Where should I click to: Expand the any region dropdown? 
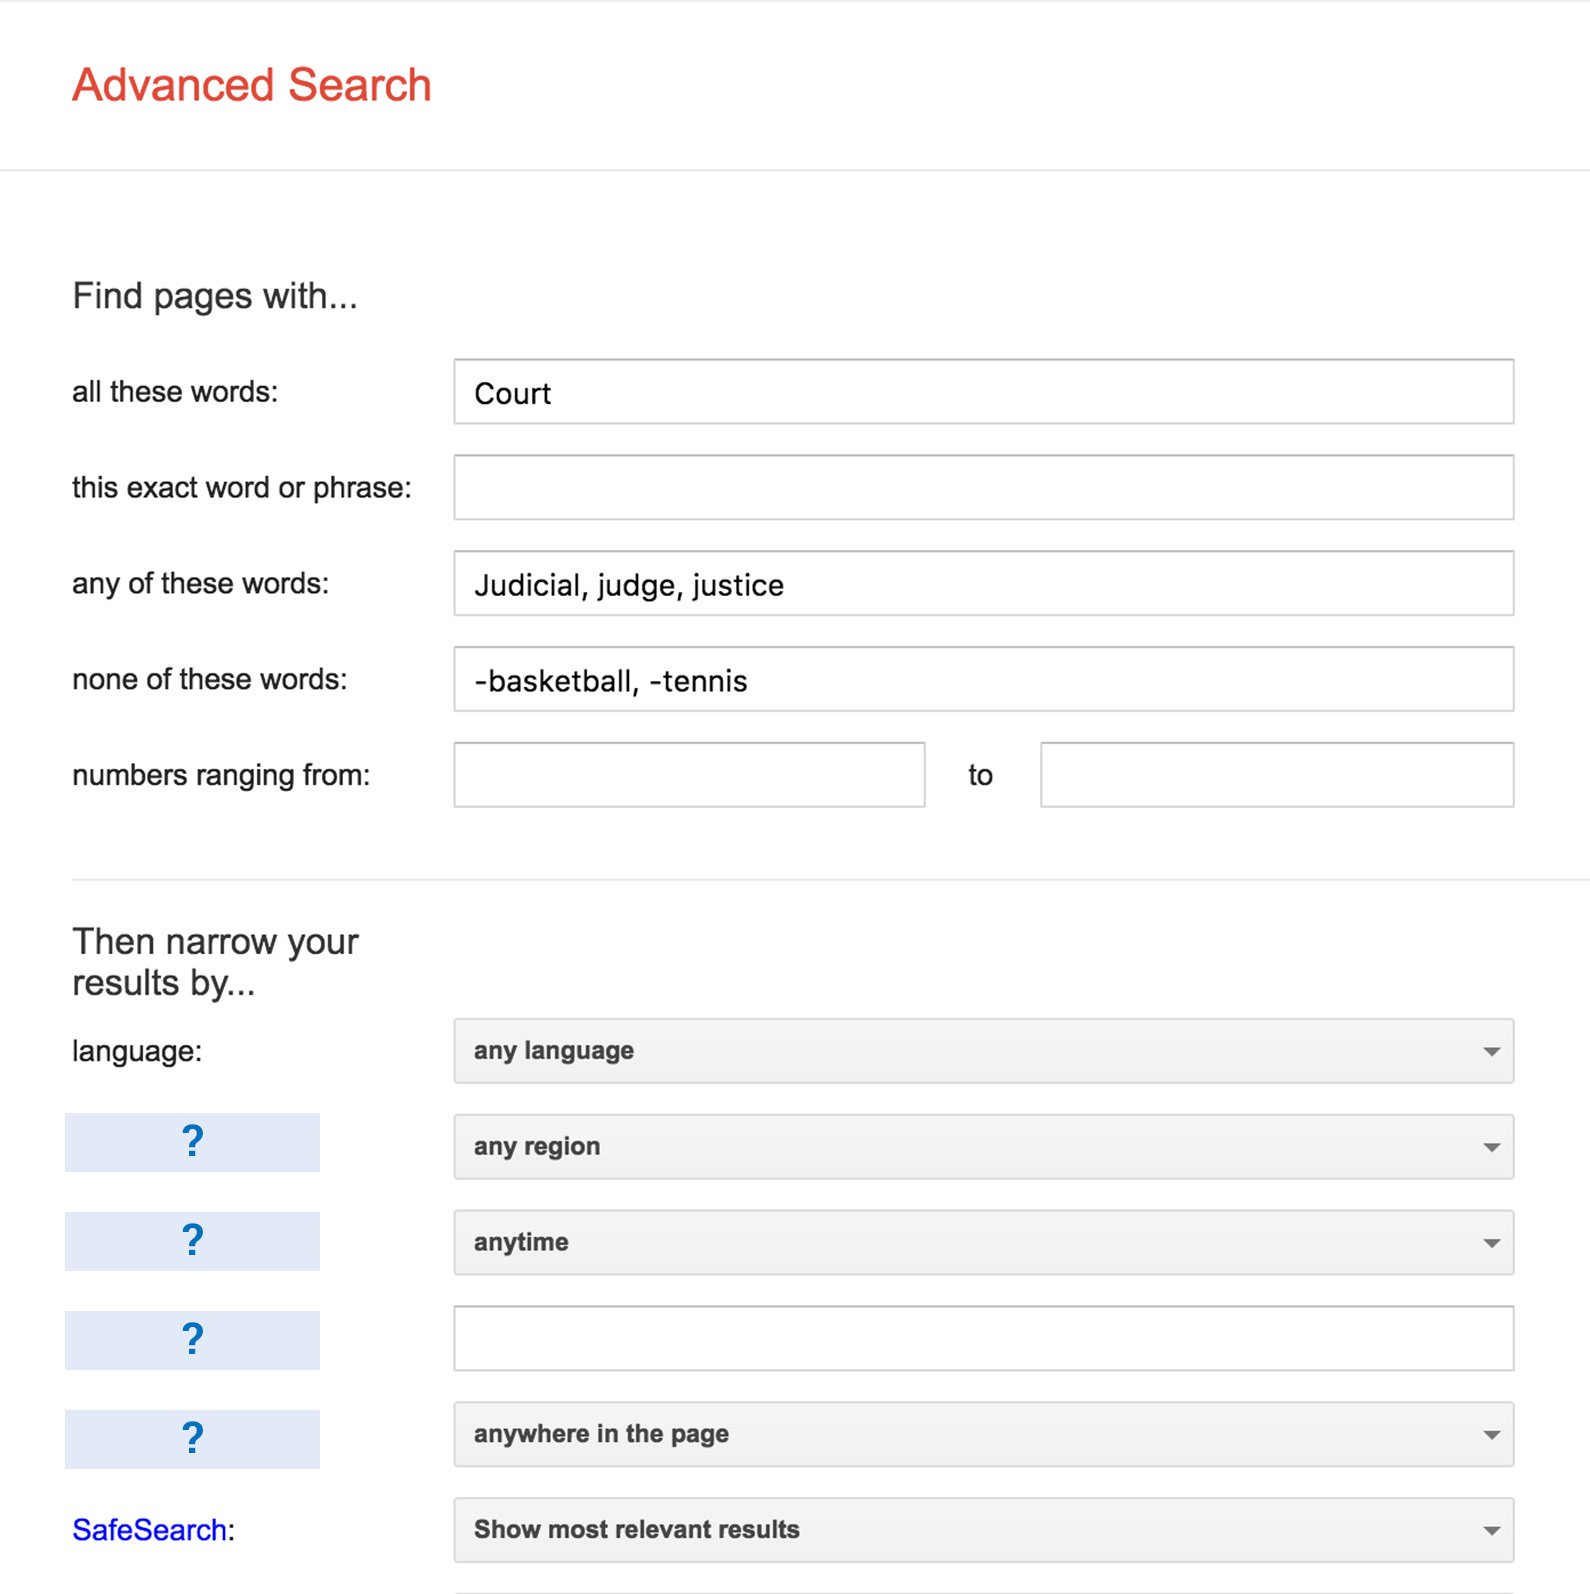tap(984, 1147)
